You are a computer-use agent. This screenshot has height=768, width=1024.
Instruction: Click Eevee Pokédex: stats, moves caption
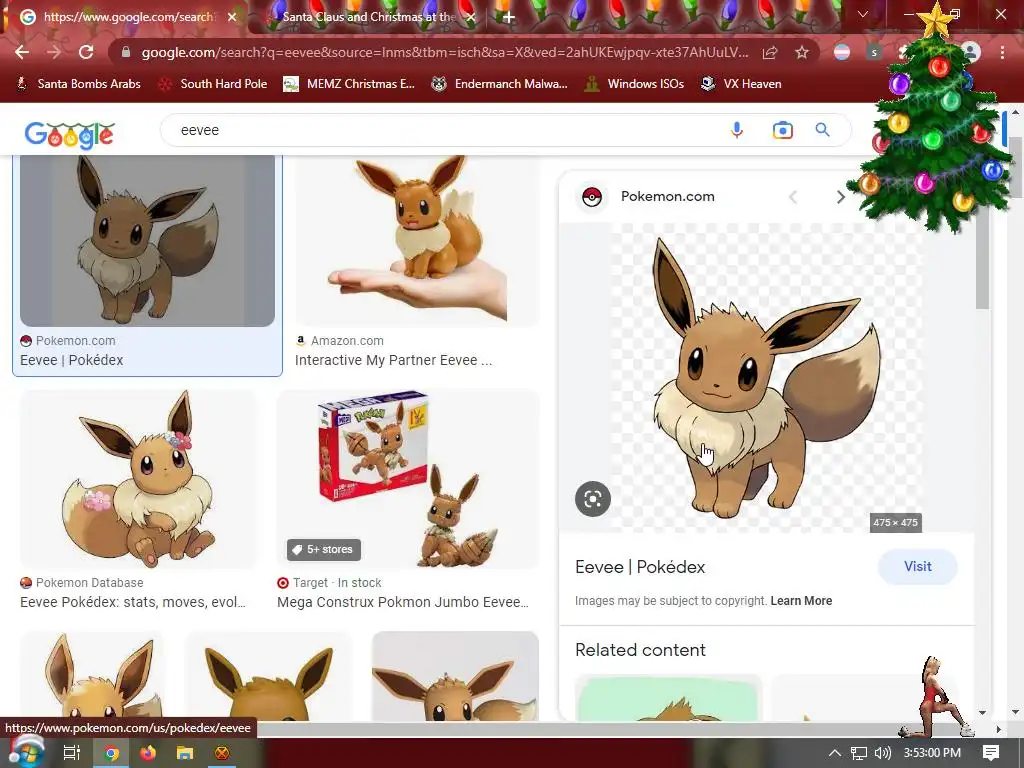(x=133, y=602)
